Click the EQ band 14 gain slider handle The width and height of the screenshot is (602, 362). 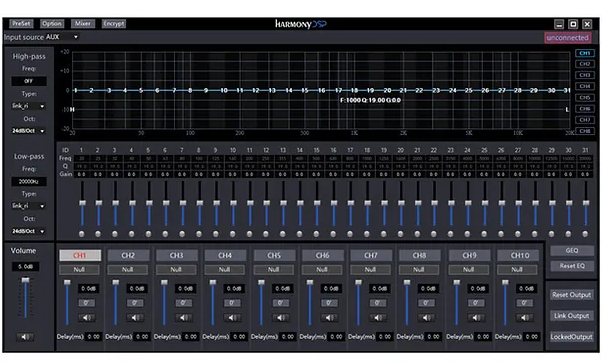300,203
